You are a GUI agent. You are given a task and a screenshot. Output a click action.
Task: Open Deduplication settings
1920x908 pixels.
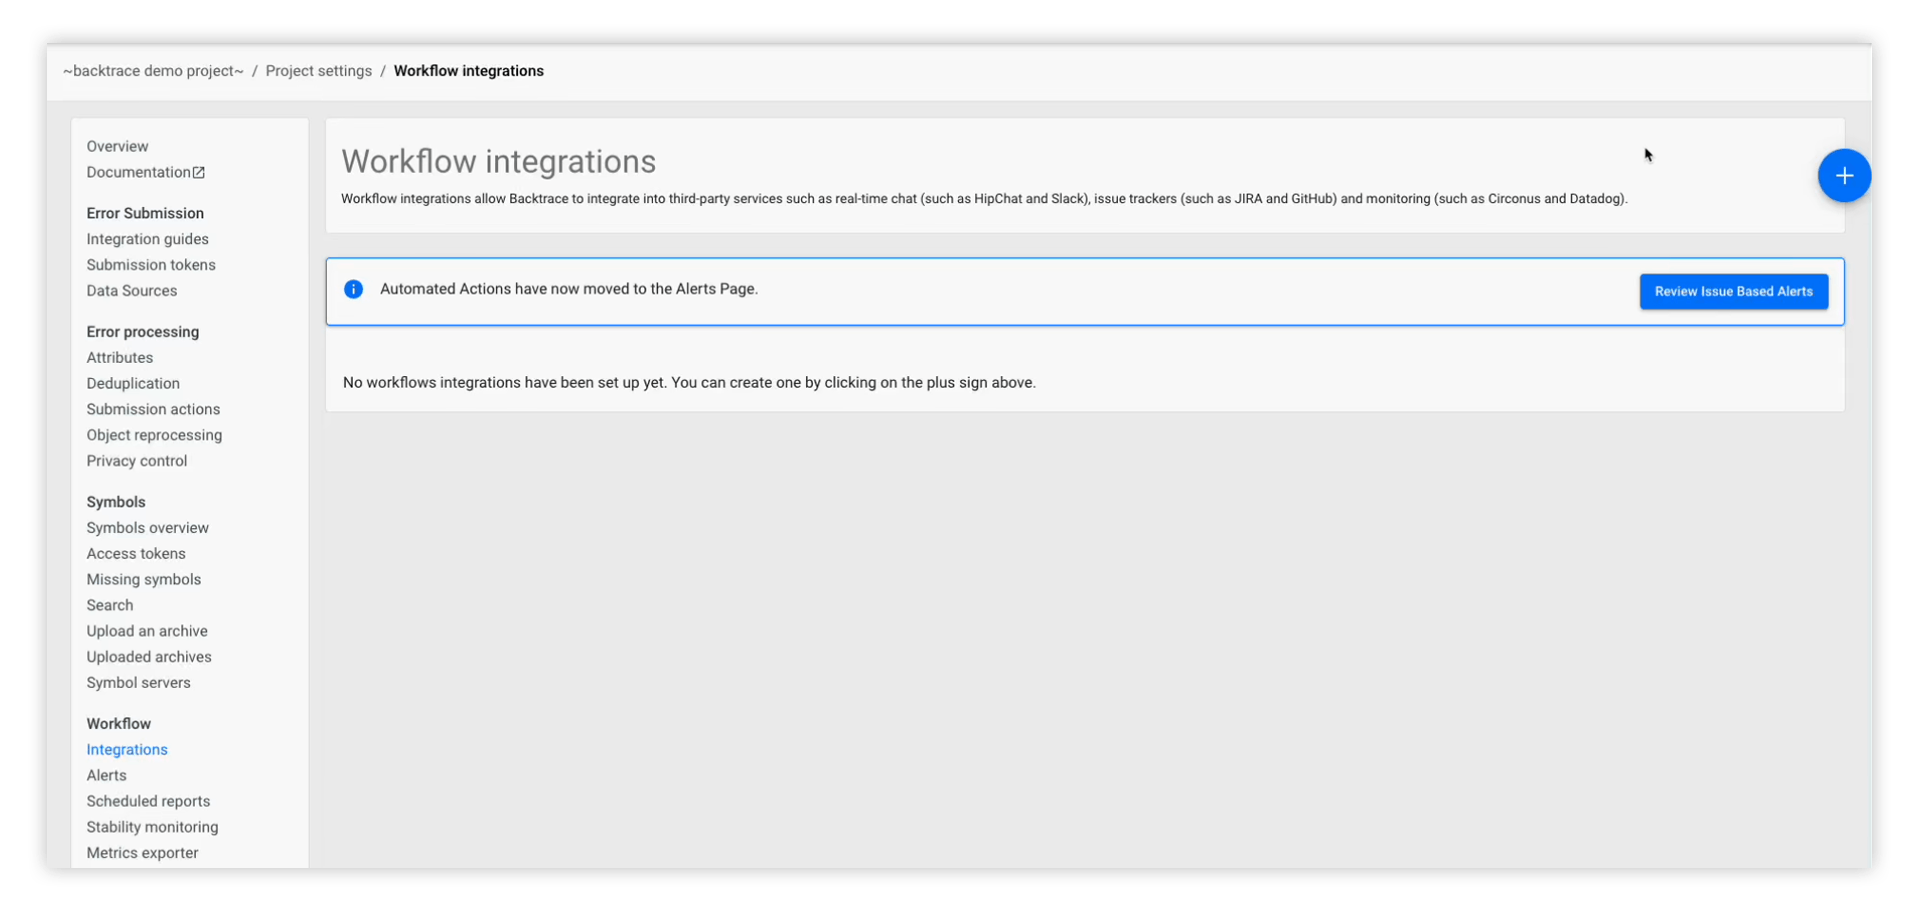tap(133, 384)
